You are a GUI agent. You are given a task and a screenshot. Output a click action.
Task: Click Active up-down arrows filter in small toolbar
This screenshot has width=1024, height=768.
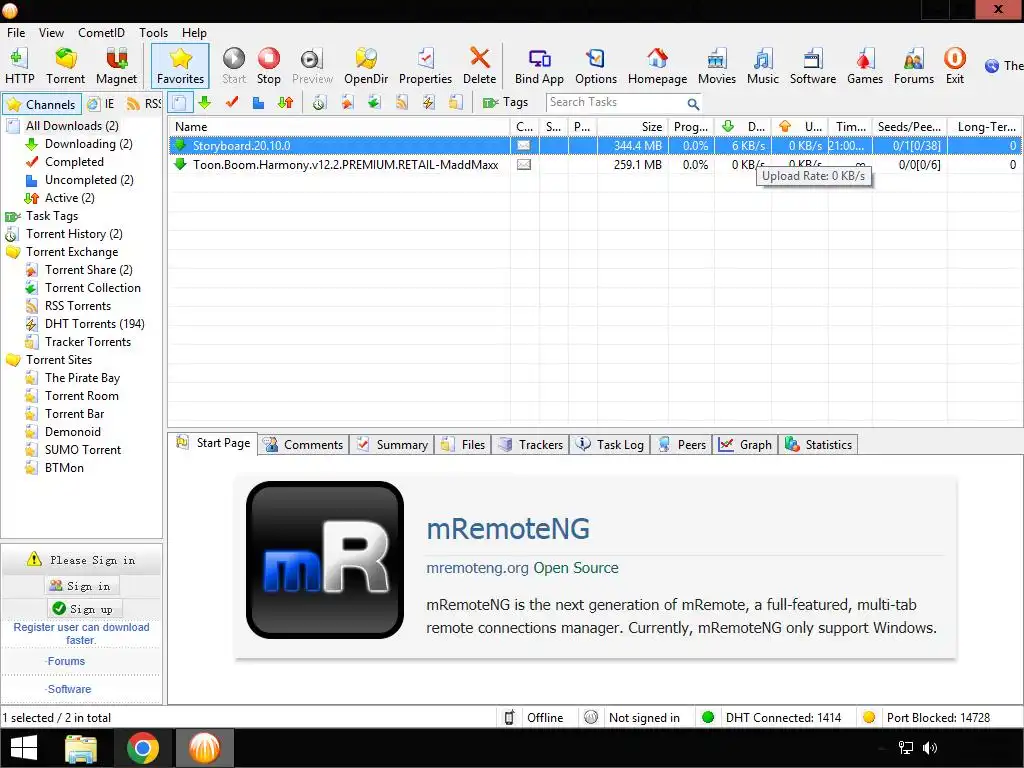[x=285, y=103]
